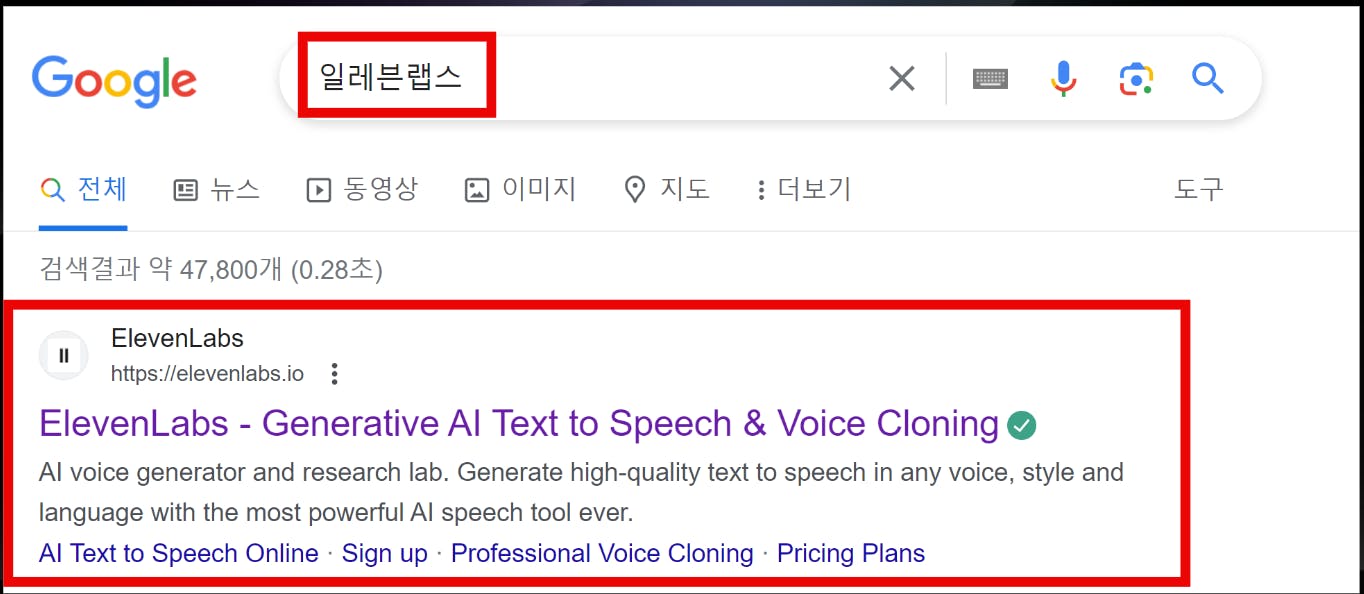
Task: Switch to the 뉴스 tab
Action: [x=216, y=189]
